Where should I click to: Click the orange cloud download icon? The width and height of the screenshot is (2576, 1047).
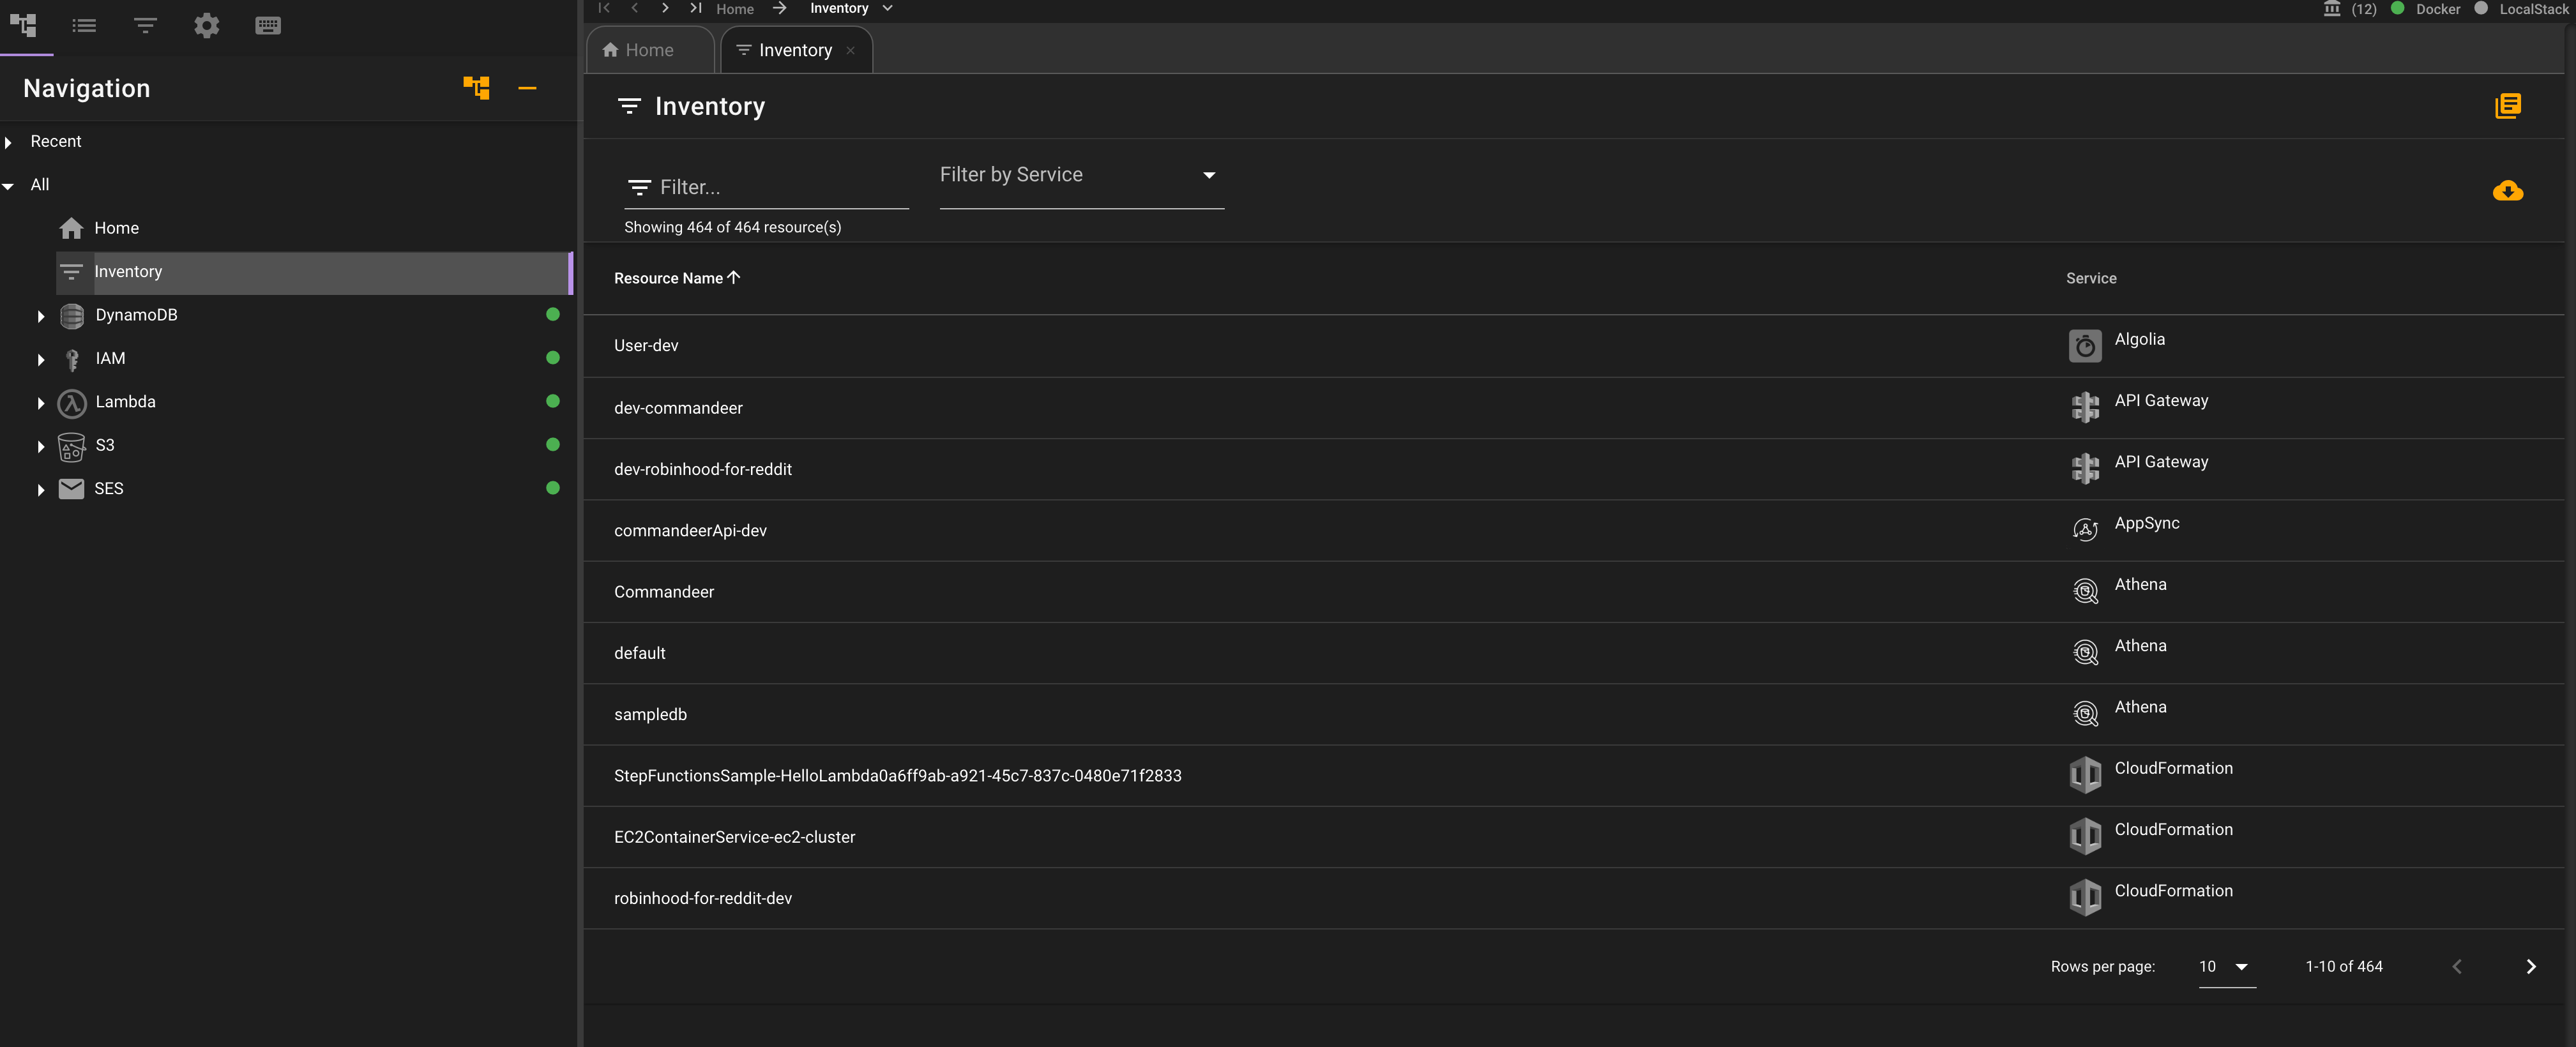point(2507,190)
